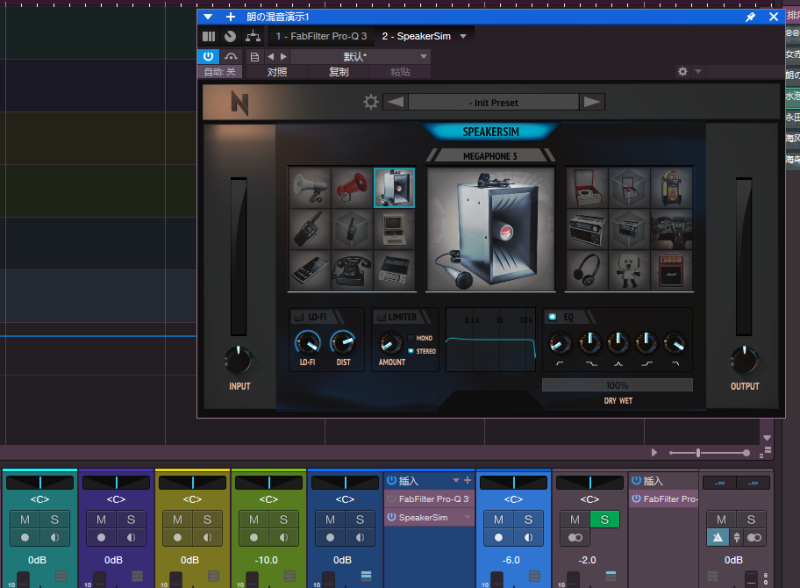
Task: Switch limiter to MONO mode
Action: (411, 338)
